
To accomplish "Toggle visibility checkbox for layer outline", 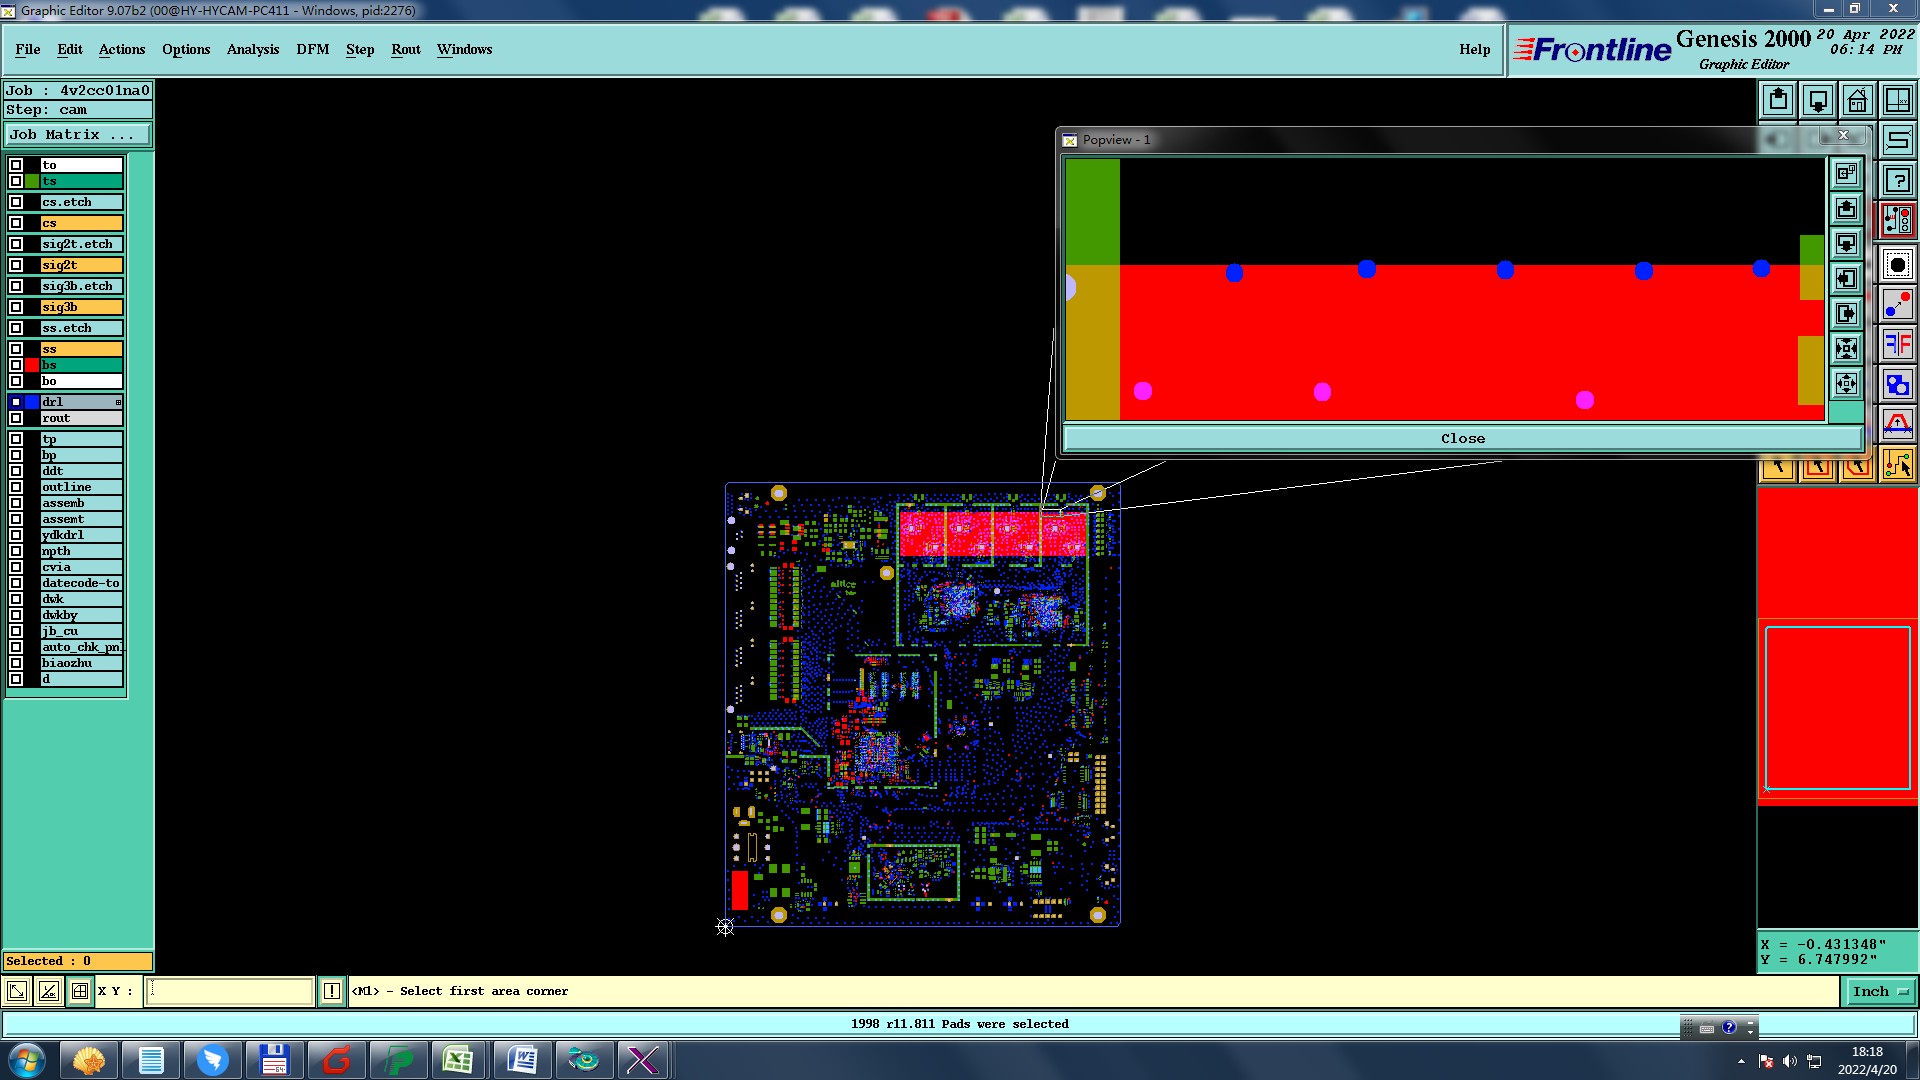I will tap(16, 487).
